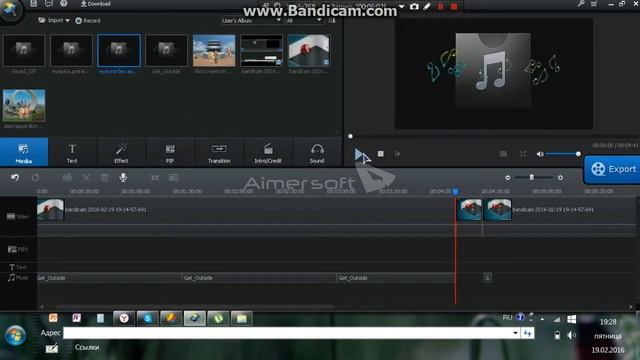Click the help question mark icon
This screenshot has width=640, height=360.
64,4
